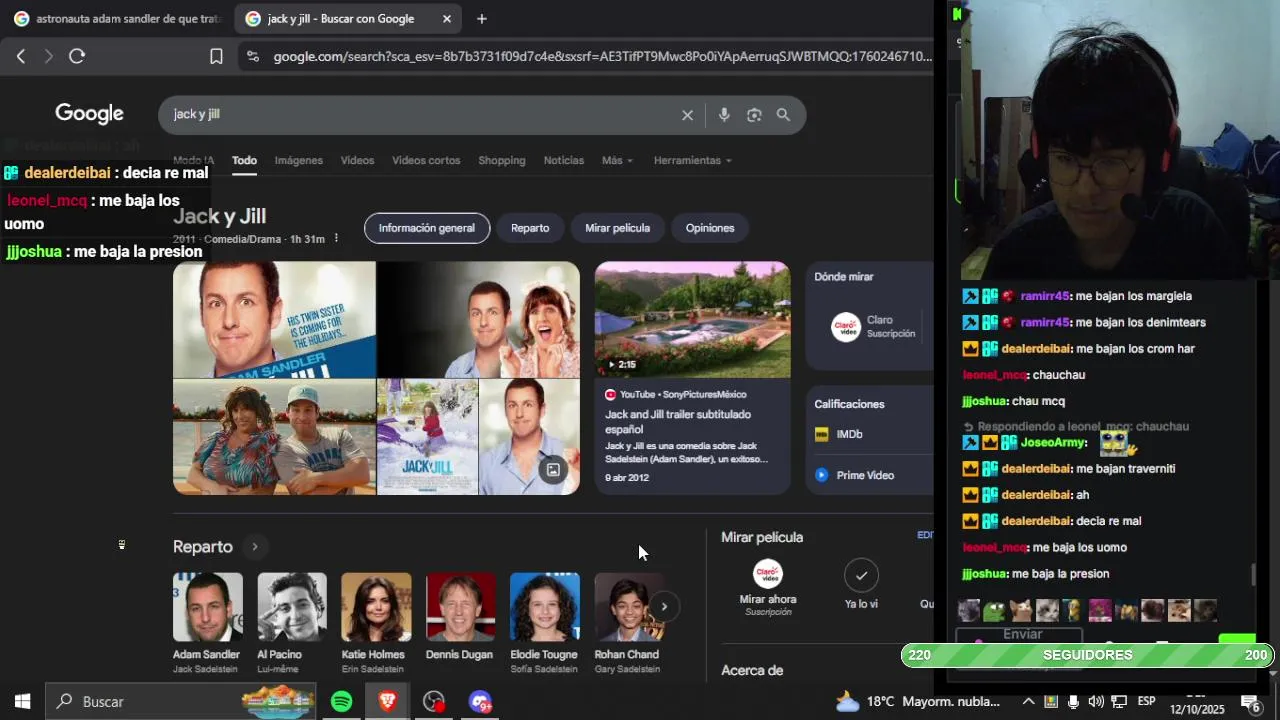
Task: Go back using browser back arrow
Action: tap(21, 57)
